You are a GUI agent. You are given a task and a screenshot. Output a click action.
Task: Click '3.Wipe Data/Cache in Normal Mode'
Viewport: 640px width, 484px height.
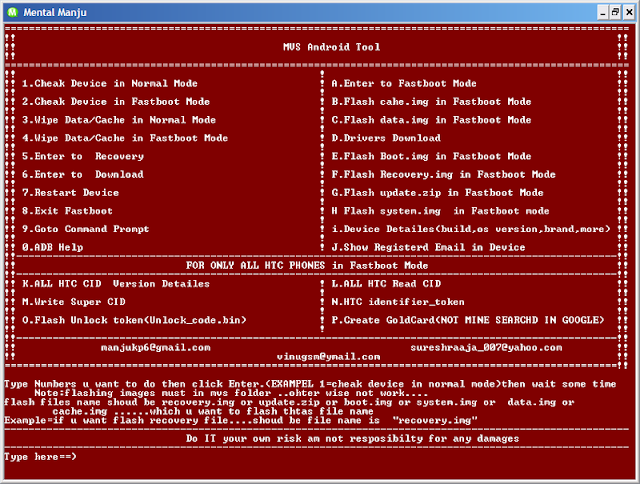tap(119, 120)
